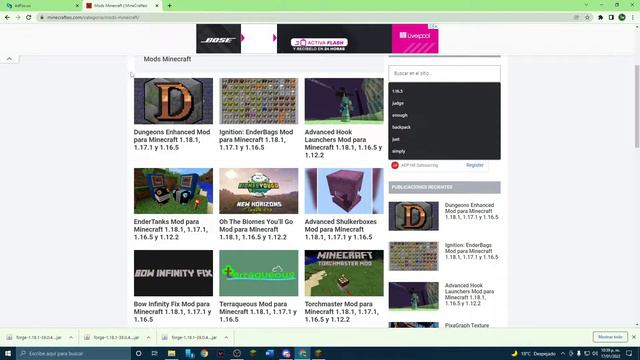Open Terraqueous Mod thumbnail
640x360 pixels.
click(x=259, y=273)
